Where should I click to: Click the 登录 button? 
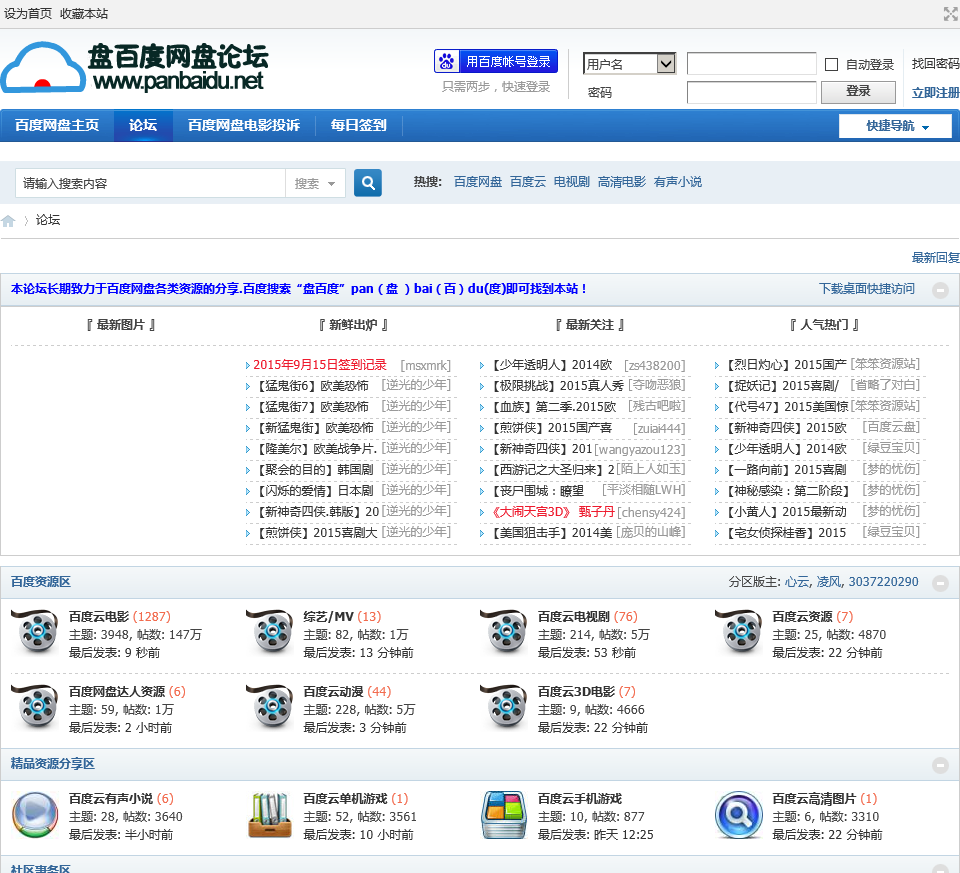tap(858, 91)
